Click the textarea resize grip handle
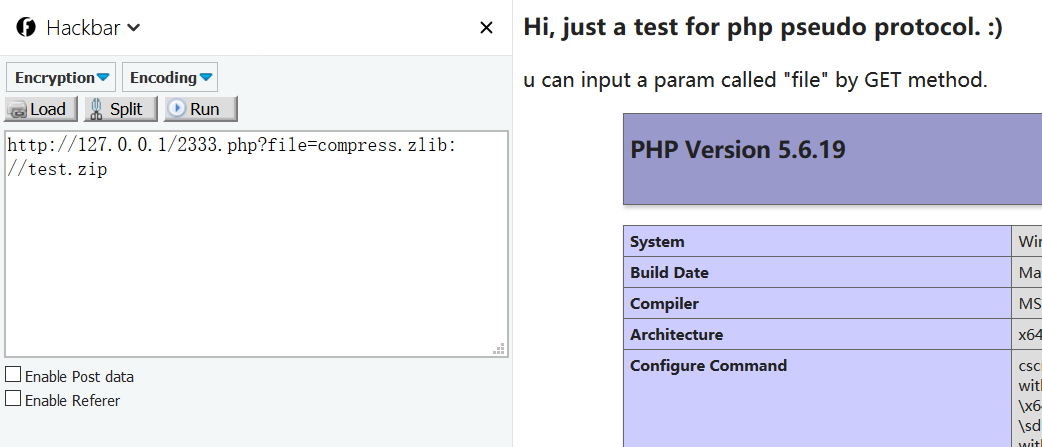Image resolution: width=1042 pixels, height=447 pixels. [499, 349]
